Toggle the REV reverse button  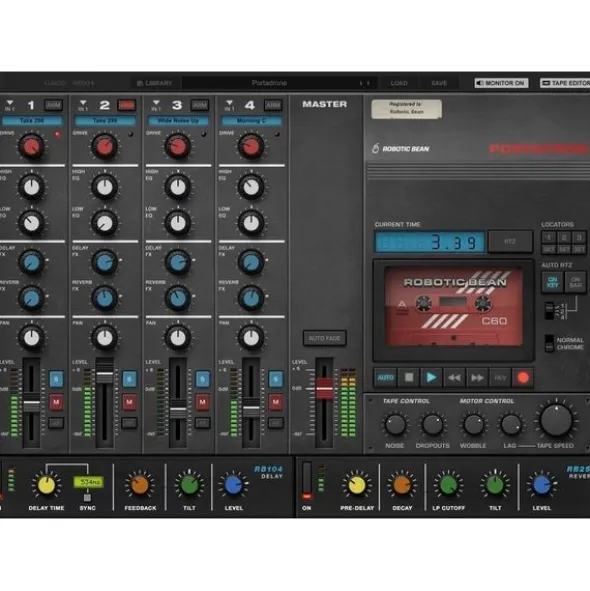click(500, 377)
